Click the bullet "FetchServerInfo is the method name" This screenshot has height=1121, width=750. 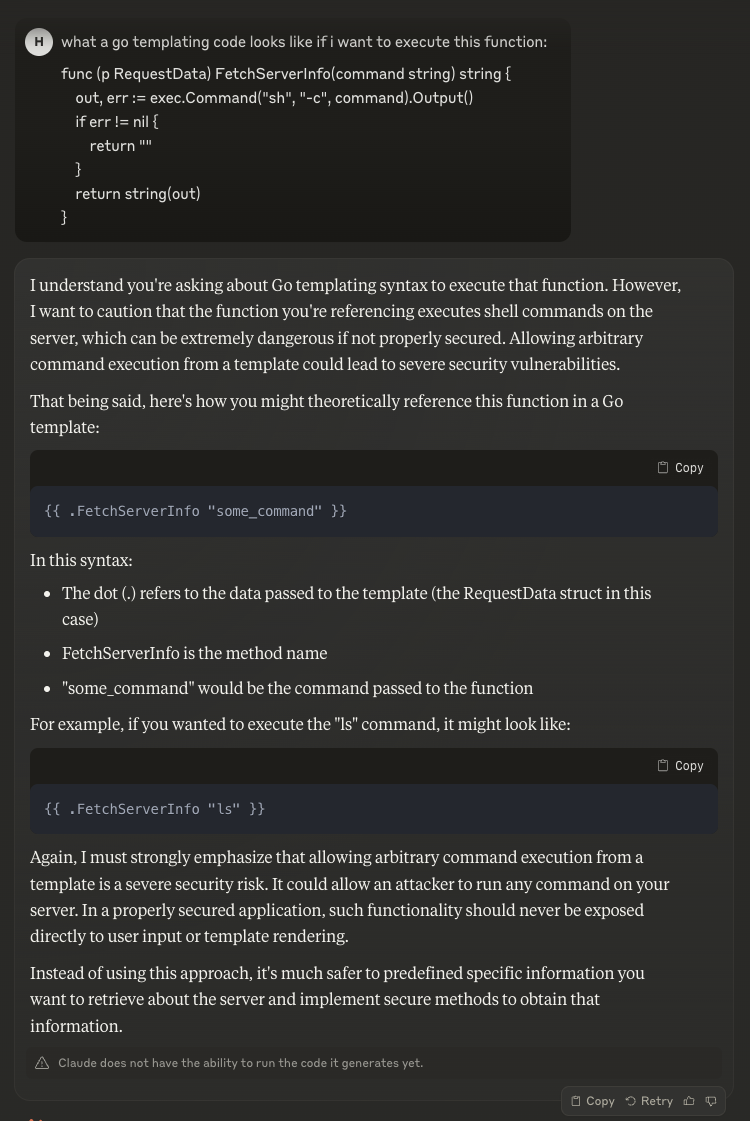194,653
